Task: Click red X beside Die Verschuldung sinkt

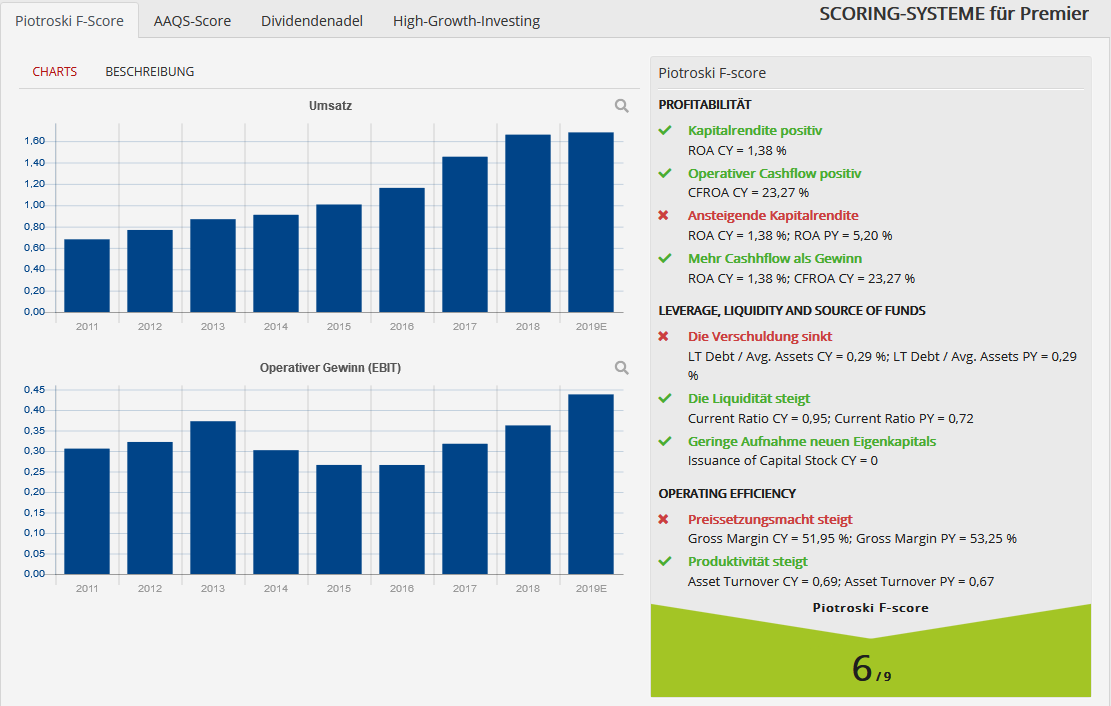Action: [663, 336]
